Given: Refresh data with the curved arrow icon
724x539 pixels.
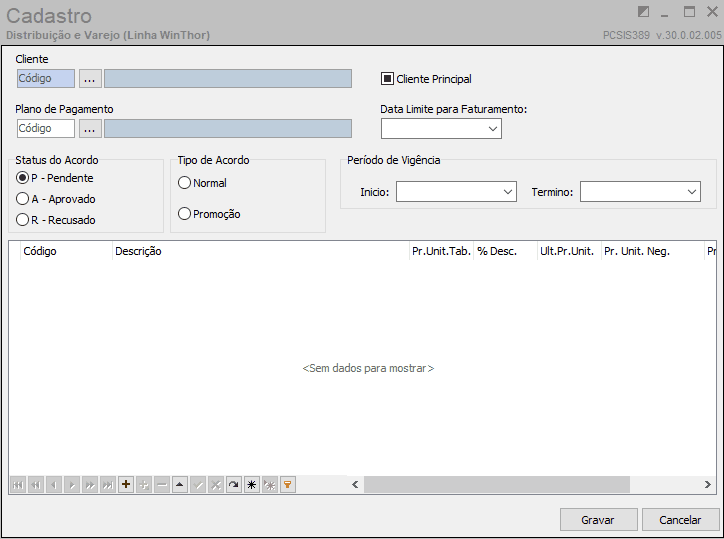Looking at the screenshot, I should tap(234, 485).
